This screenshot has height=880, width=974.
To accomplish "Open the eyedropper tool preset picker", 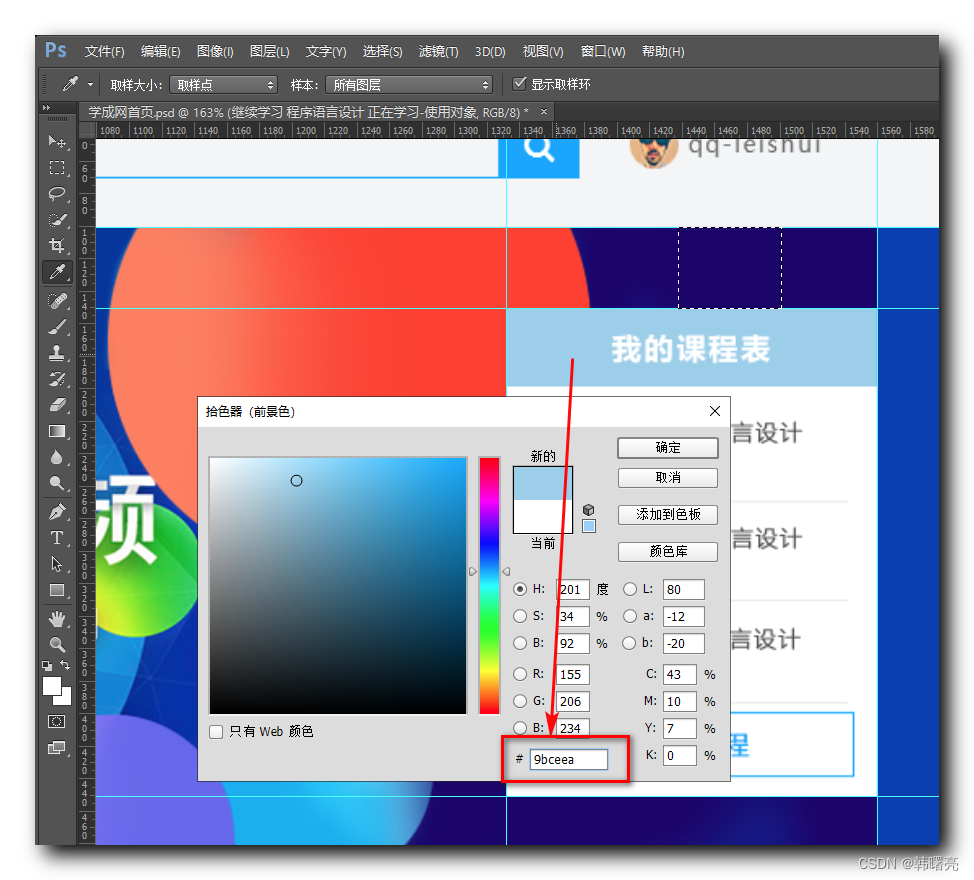I will point(91,84).
